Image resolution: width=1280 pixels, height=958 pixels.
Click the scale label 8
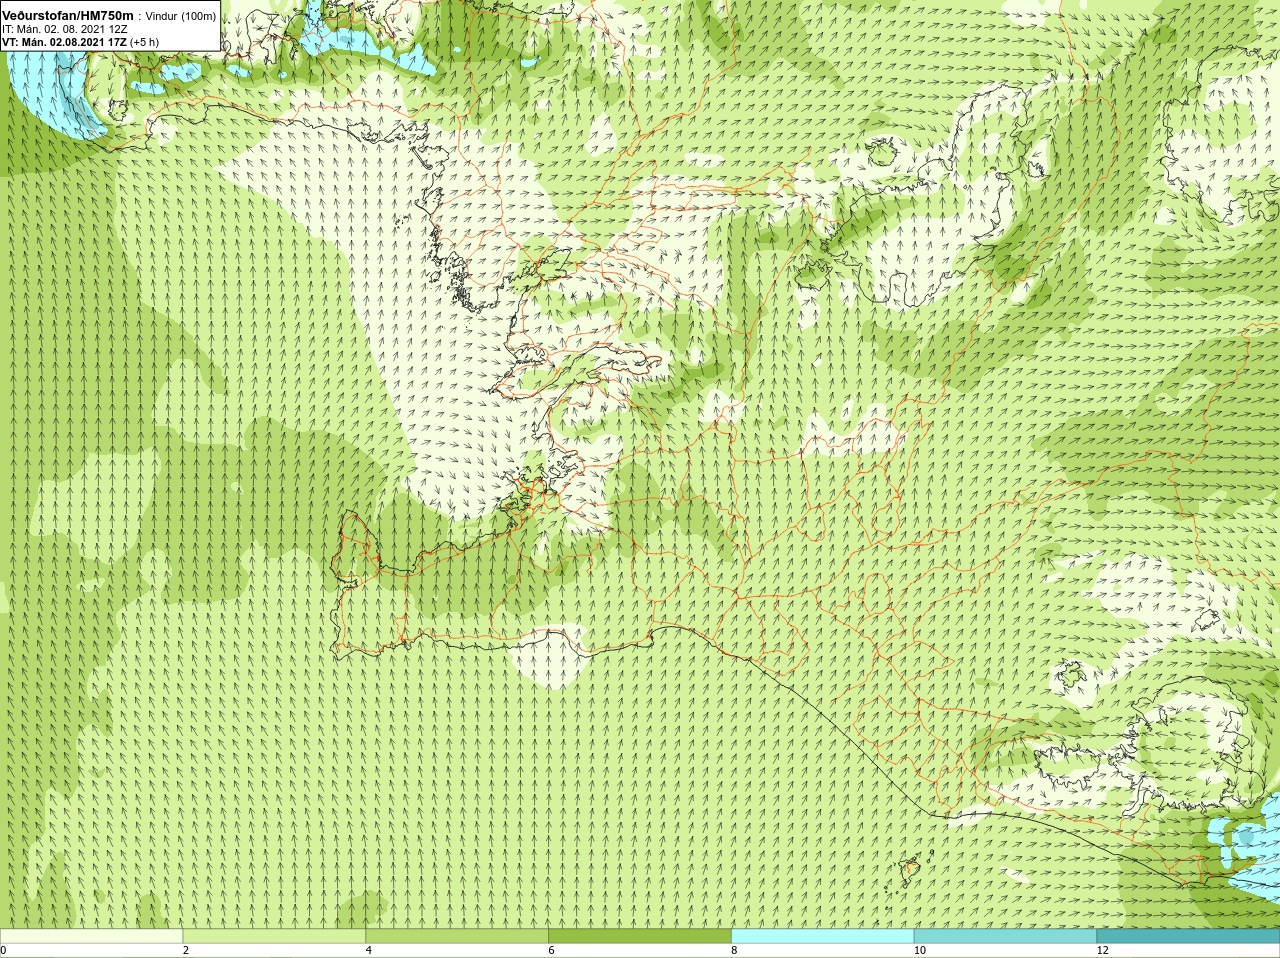(734, 950)
